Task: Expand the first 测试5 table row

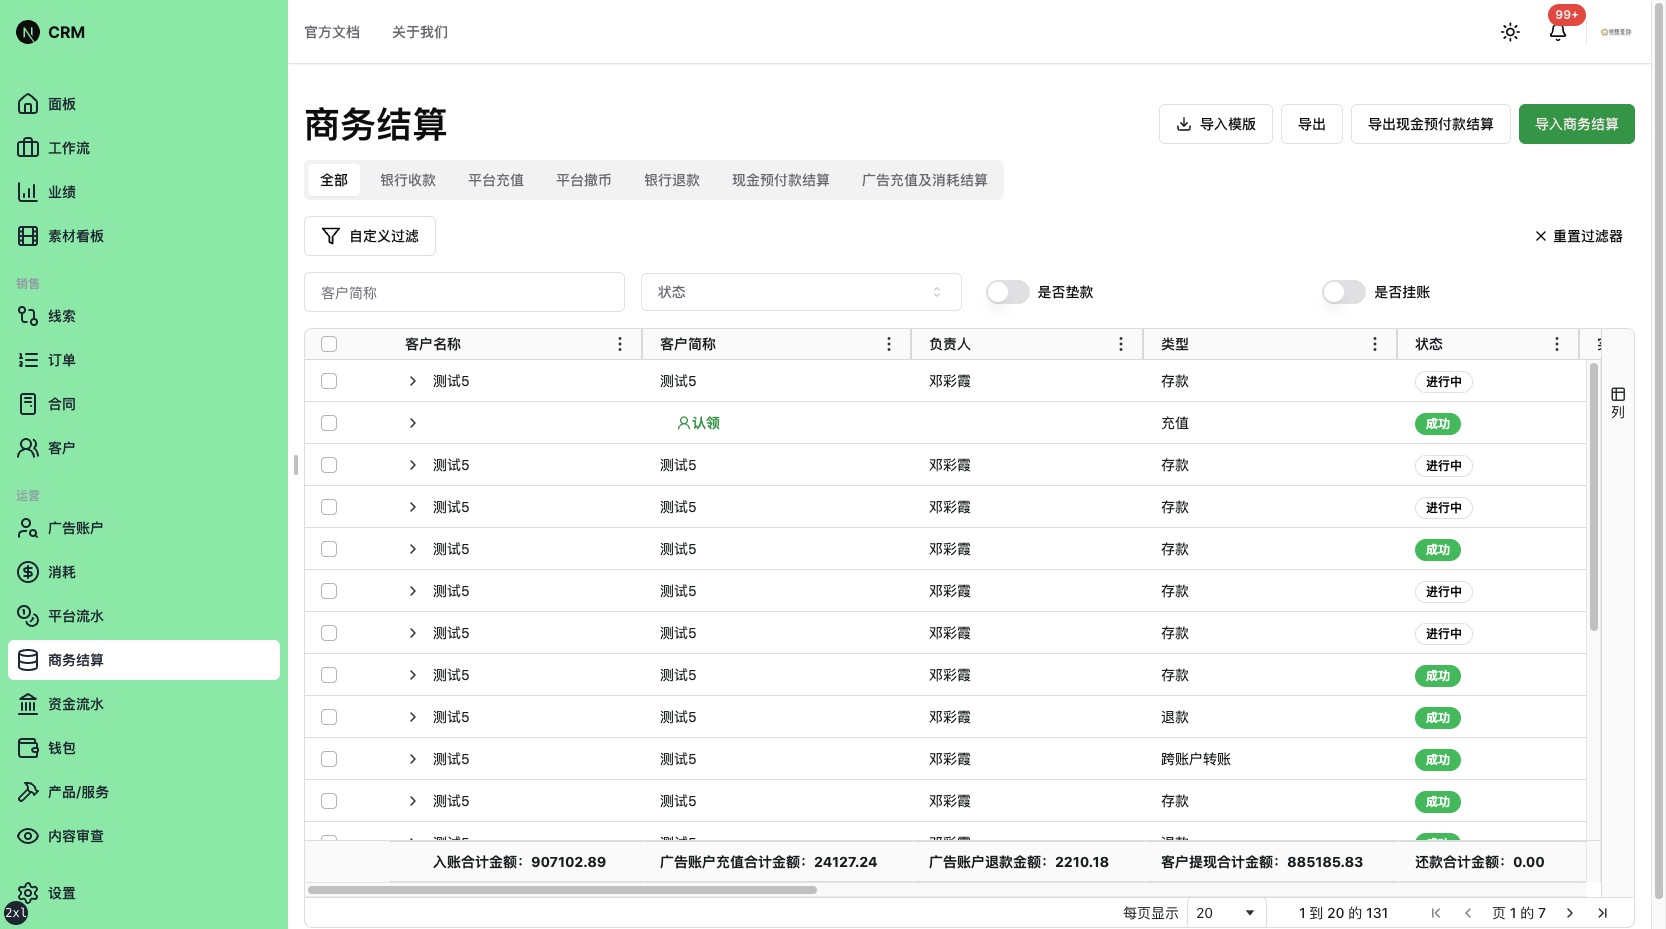Action: tap(411, 381)
